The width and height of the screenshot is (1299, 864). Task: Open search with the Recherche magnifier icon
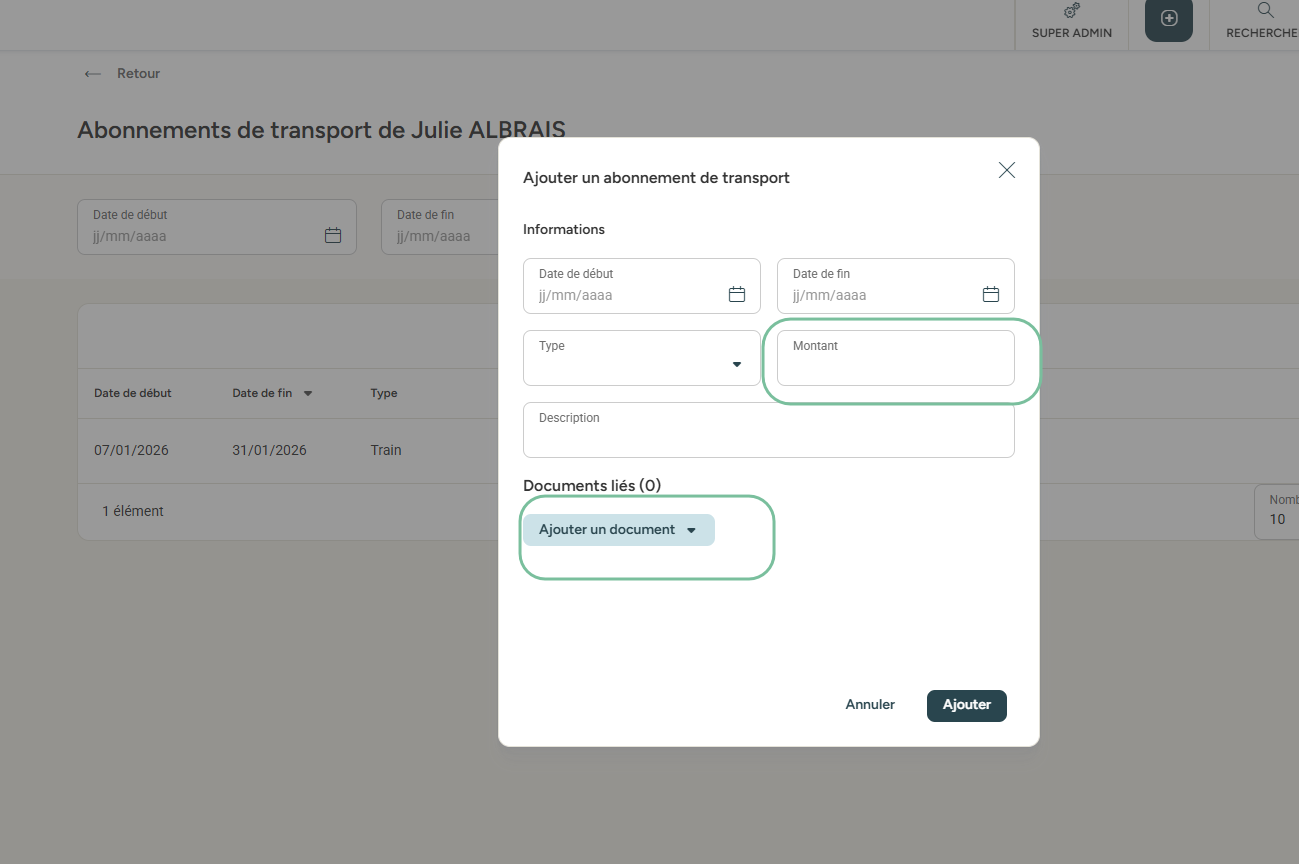point(1265,12)
